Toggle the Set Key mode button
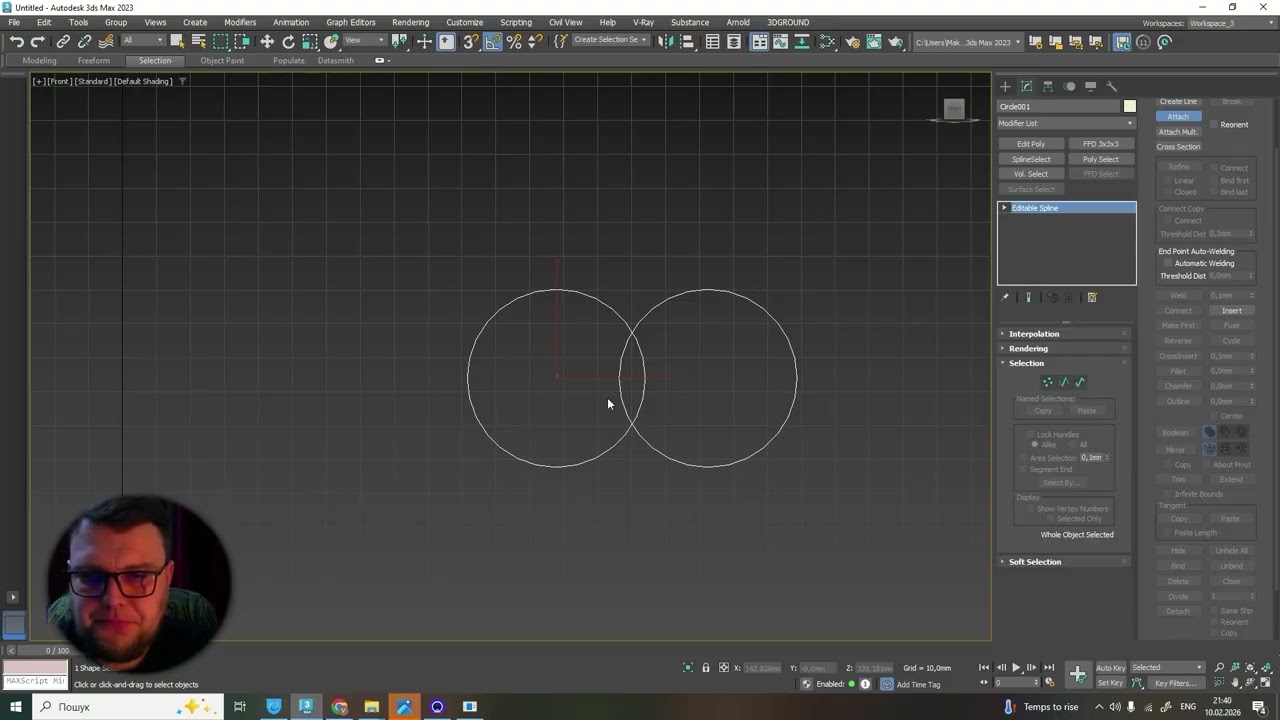Screen dimensions: 1280x720 [1111, 683]
